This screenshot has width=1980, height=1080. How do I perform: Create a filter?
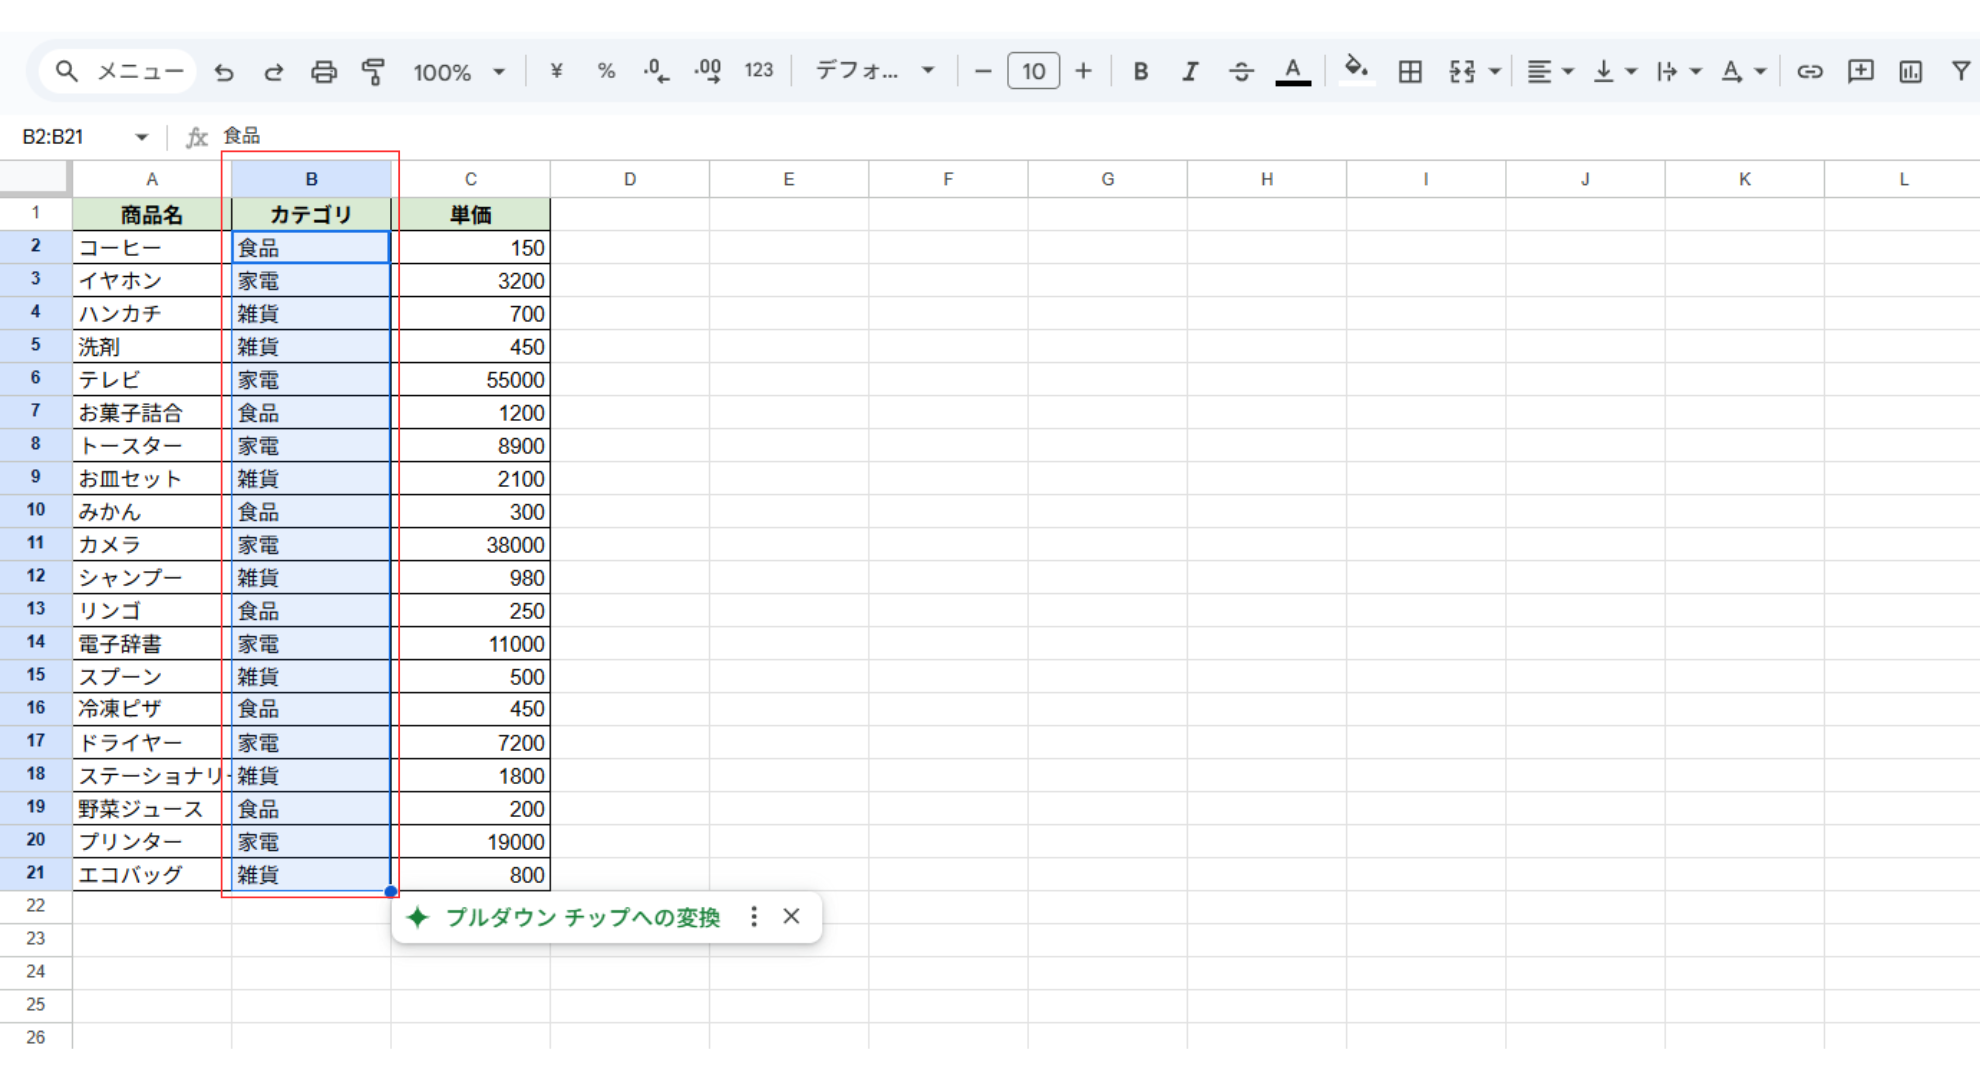1960,71
